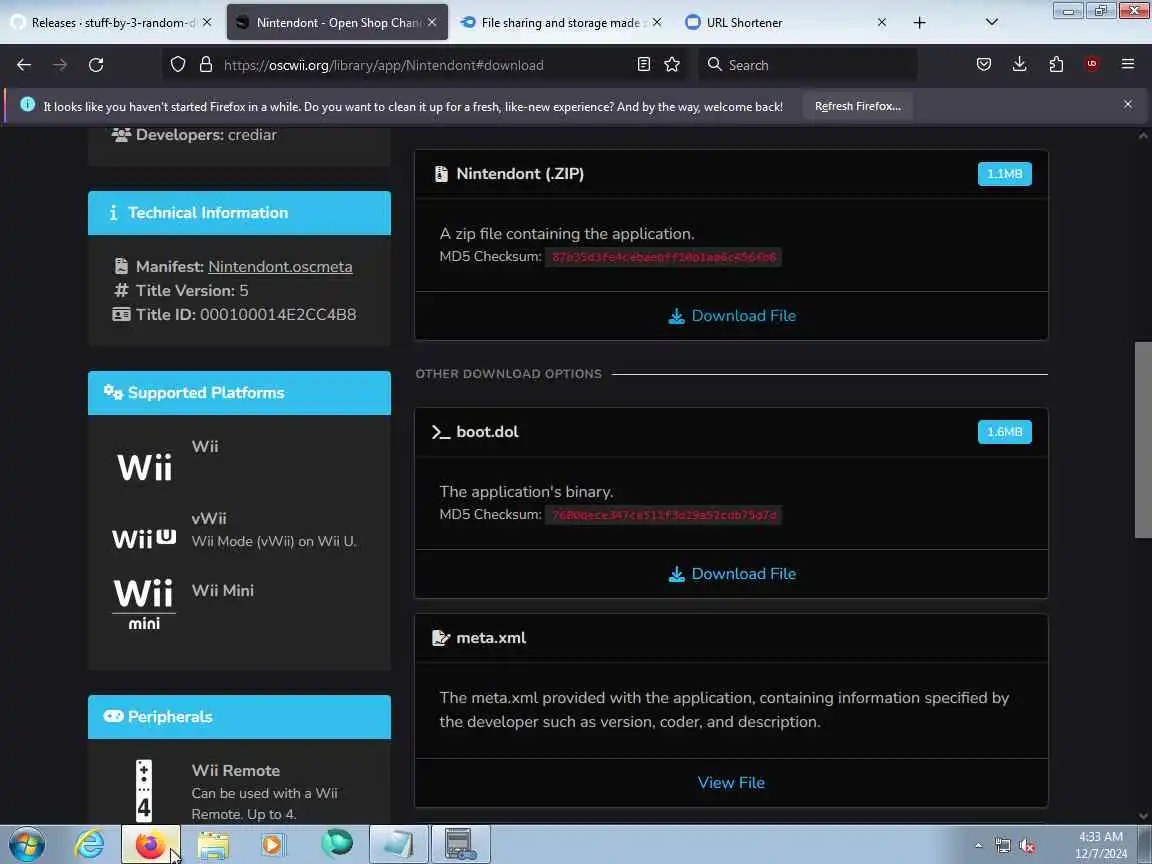Screen dimensions: 1152x864
Task: Launch Internet Explorer from the taskbar
Action: pyautogui.click(x=90, y=844)
